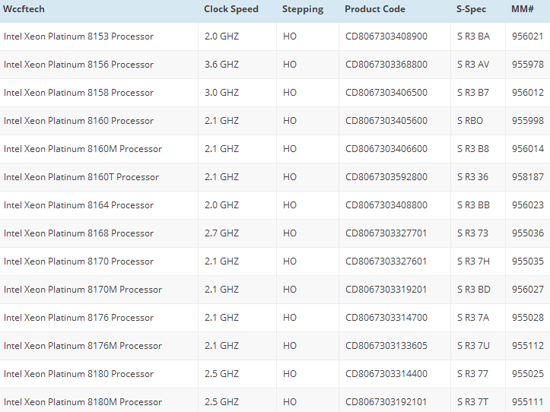This screenshot has height=412, width=550.
Task: Select Intel Xeon Platinum 8156 Processor name
Action: coord(79,65)
